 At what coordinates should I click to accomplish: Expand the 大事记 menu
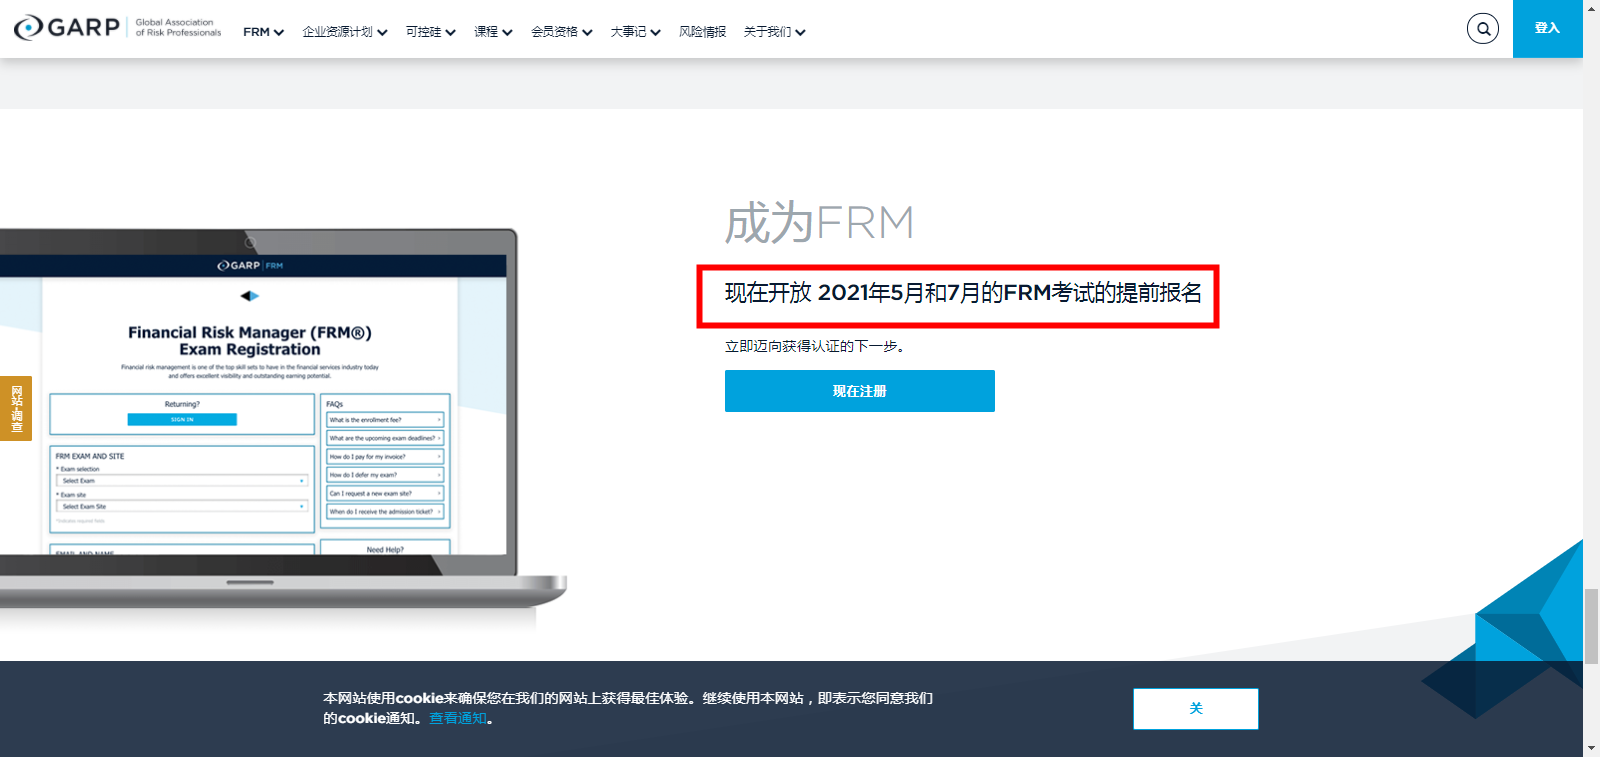[x=636, y=32]
